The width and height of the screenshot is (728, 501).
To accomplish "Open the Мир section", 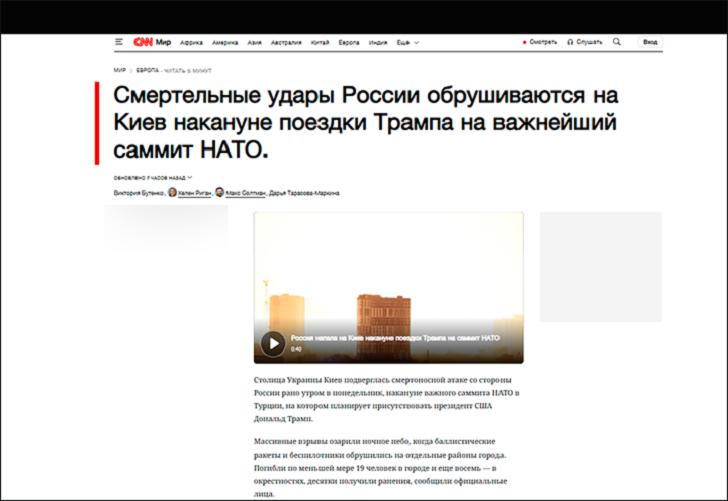I will coord(163,42).
